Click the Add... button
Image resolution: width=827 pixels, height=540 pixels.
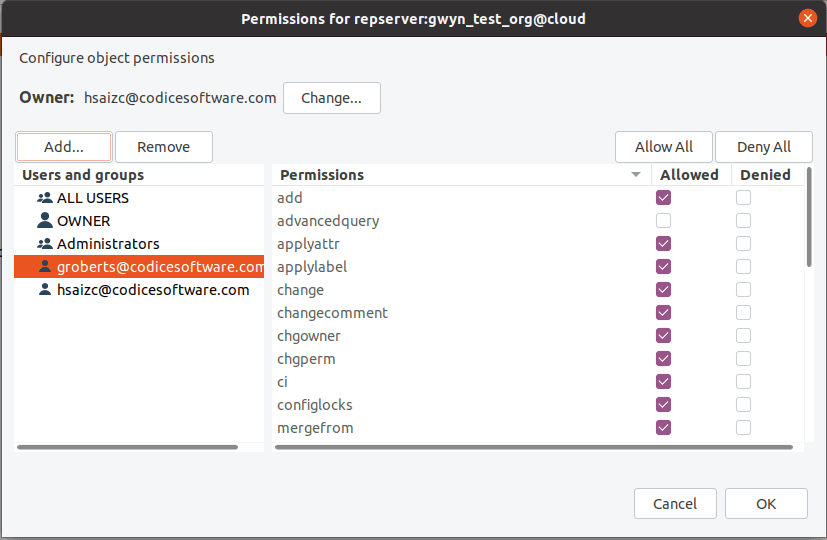[x=64, y=147]
